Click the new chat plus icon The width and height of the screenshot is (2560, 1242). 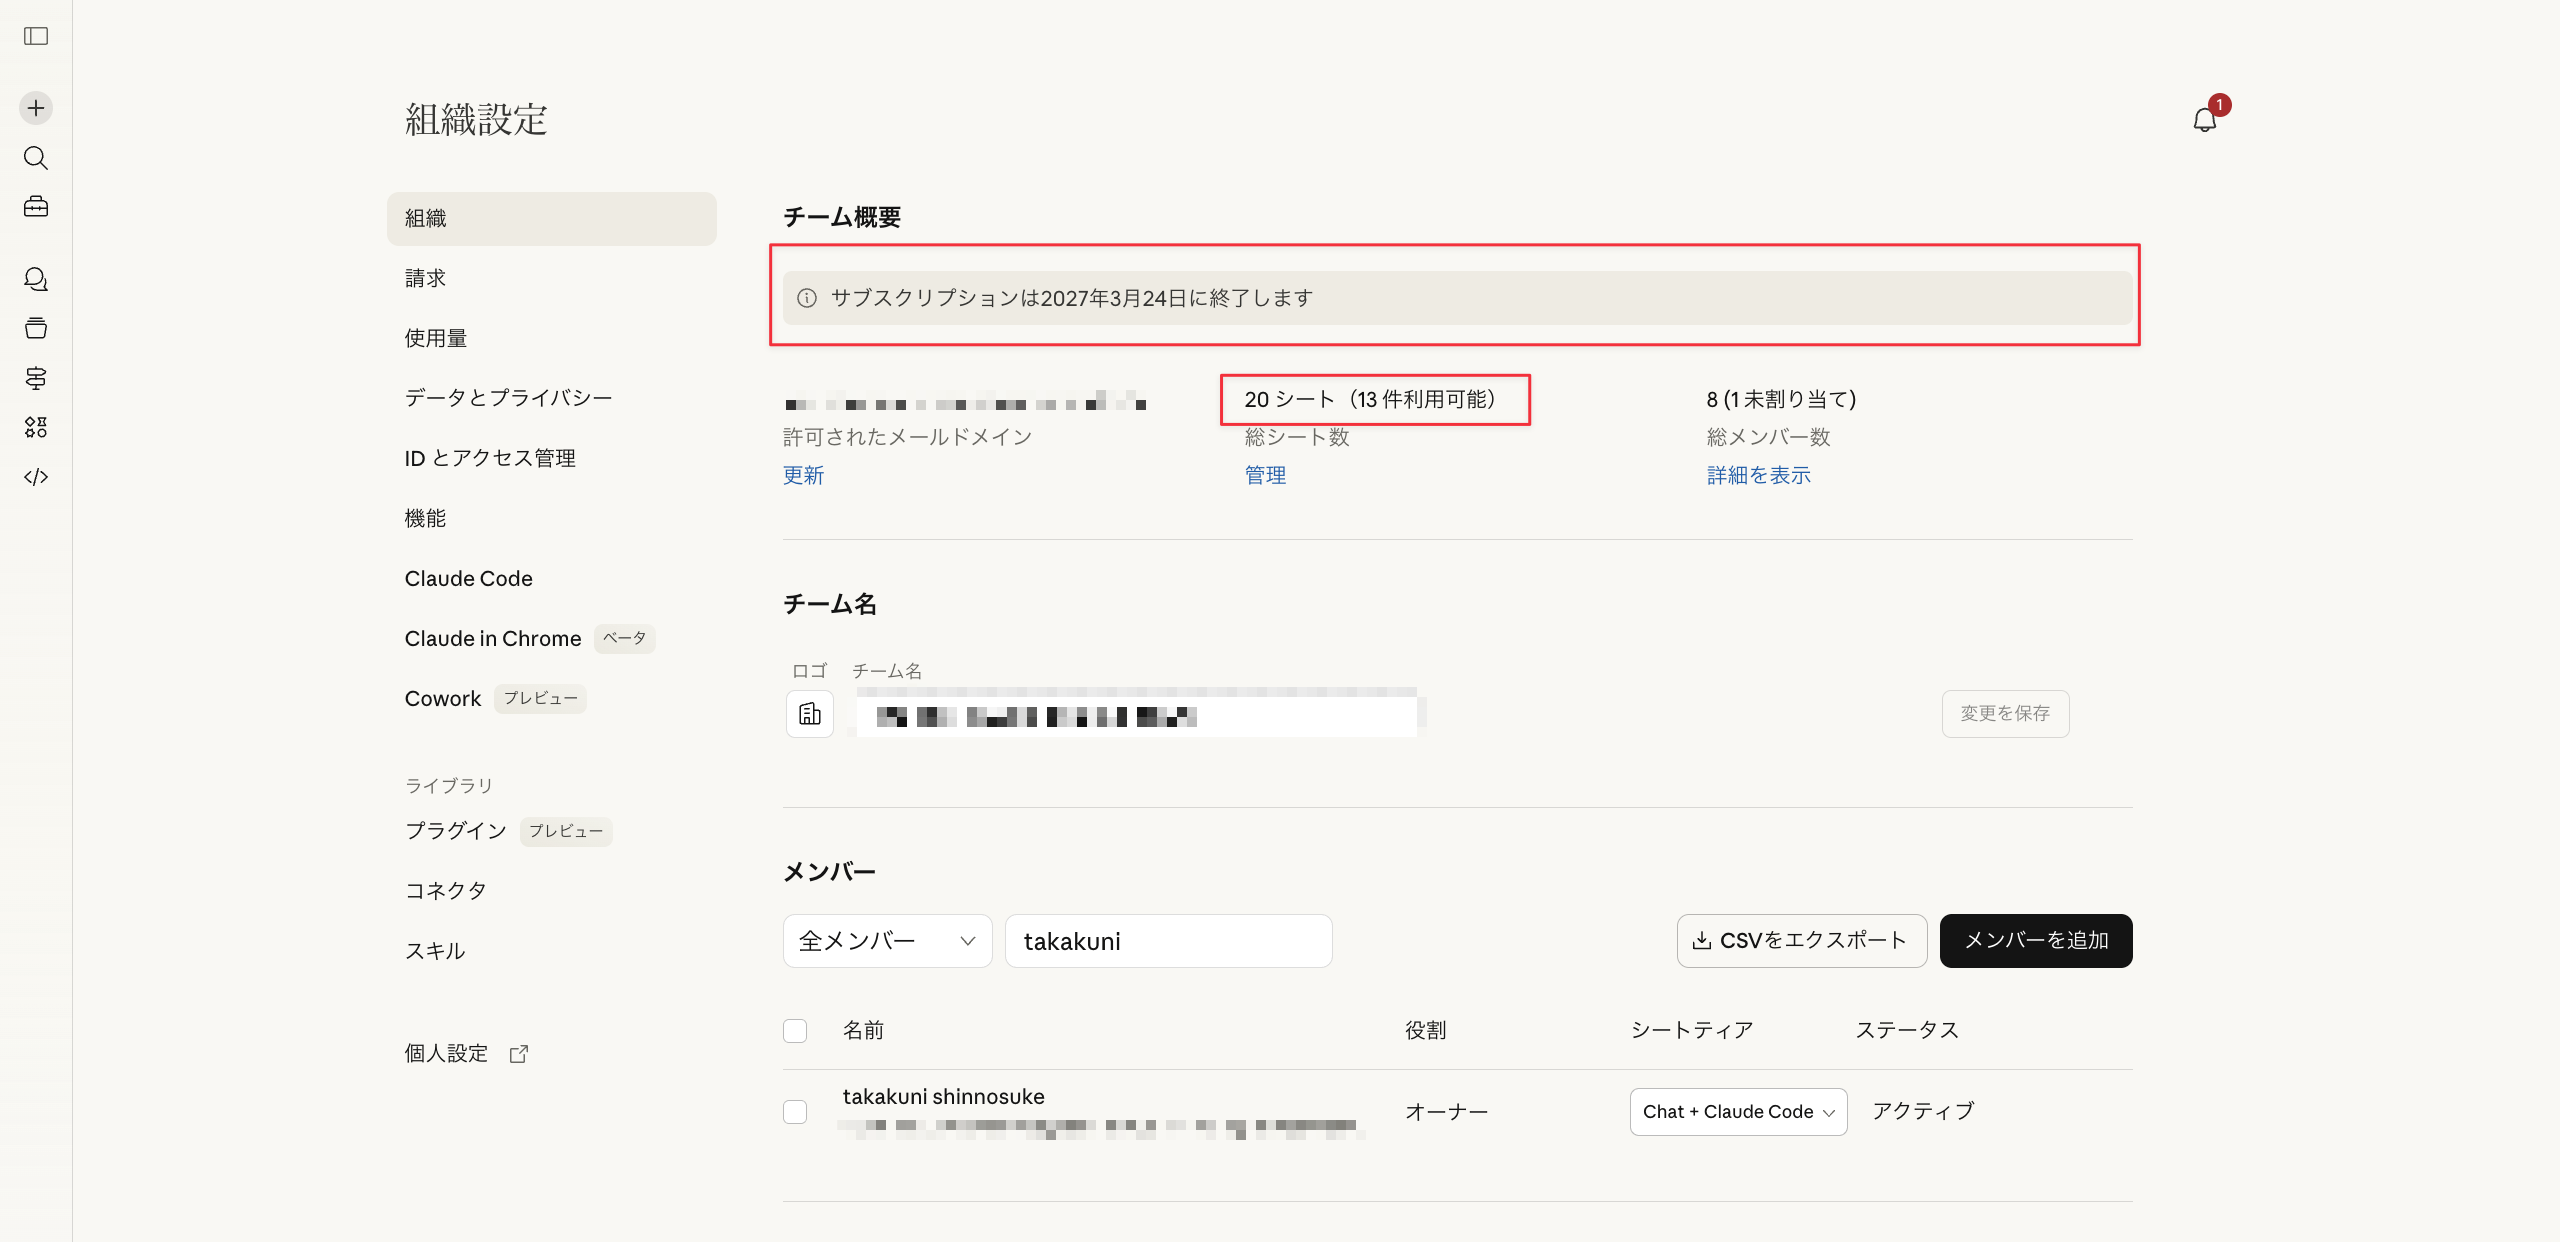(x=36, y=108)
